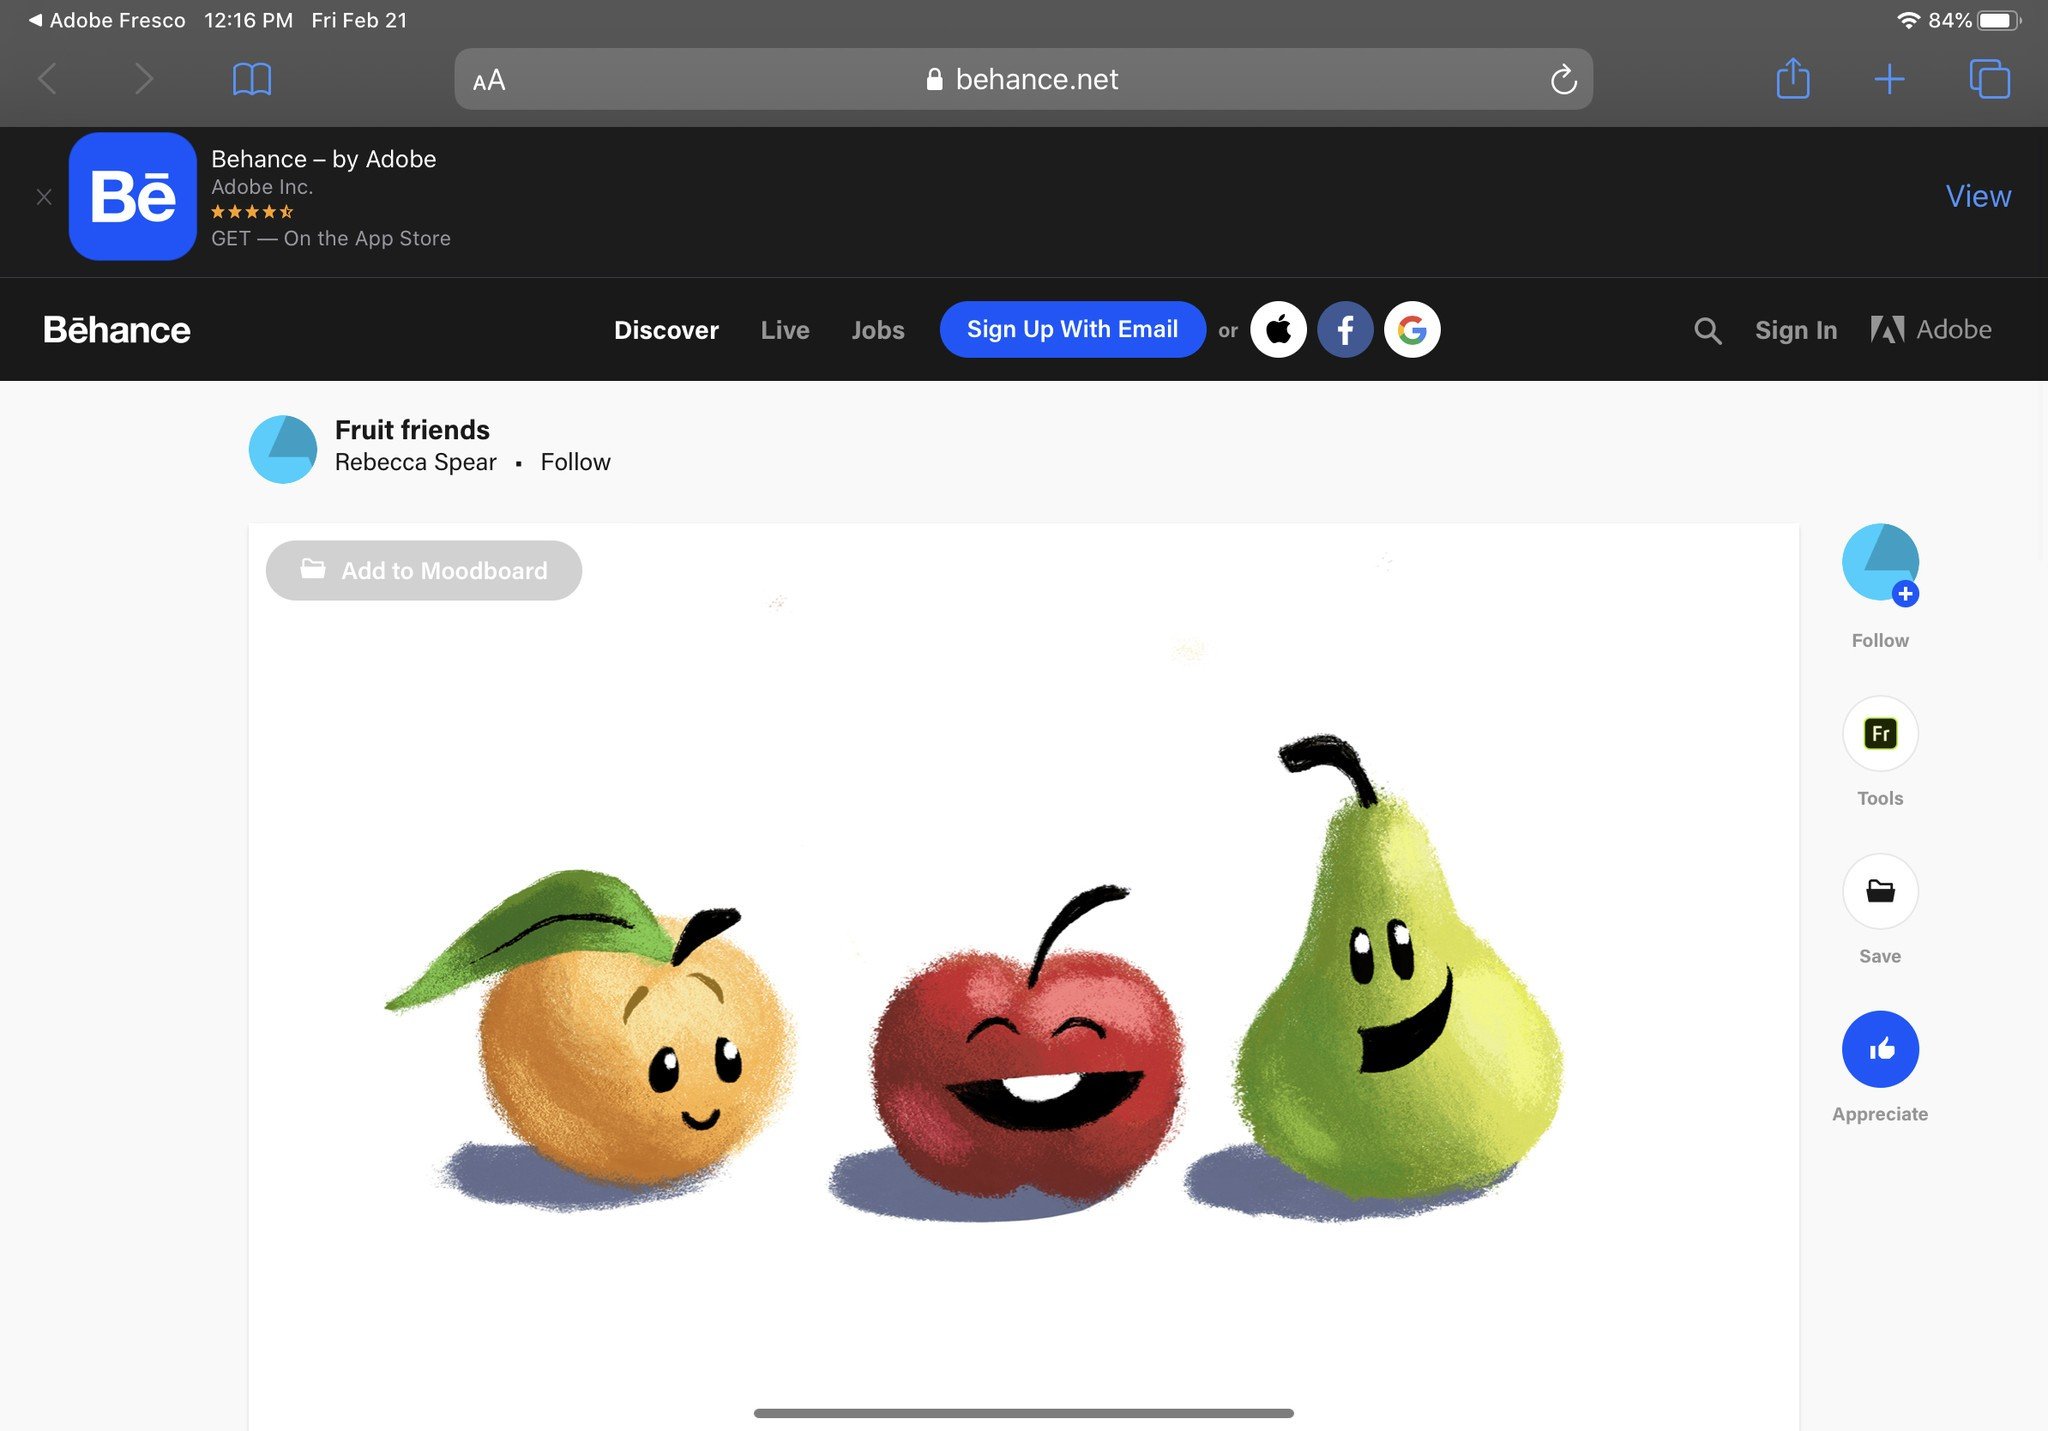Open the Adobe menu
2048x1431 pixels.
[x=1931, y=328]
